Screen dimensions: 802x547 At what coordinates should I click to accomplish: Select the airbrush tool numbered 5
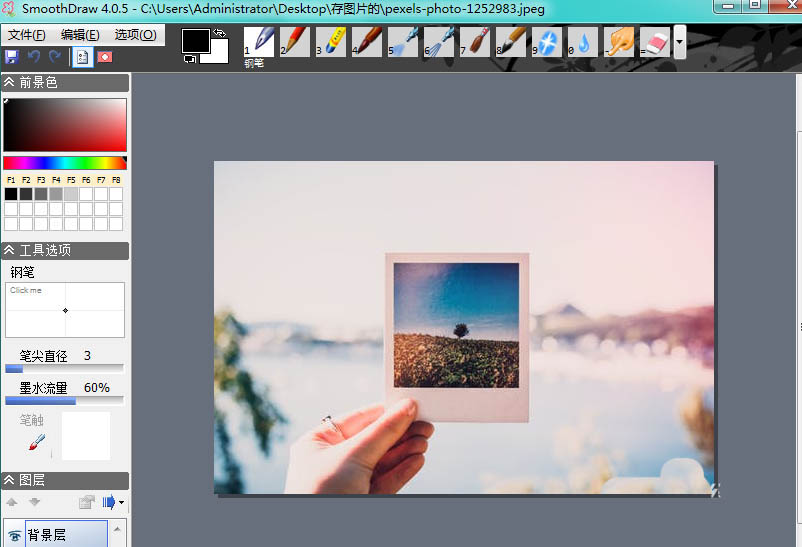(403, 41)
